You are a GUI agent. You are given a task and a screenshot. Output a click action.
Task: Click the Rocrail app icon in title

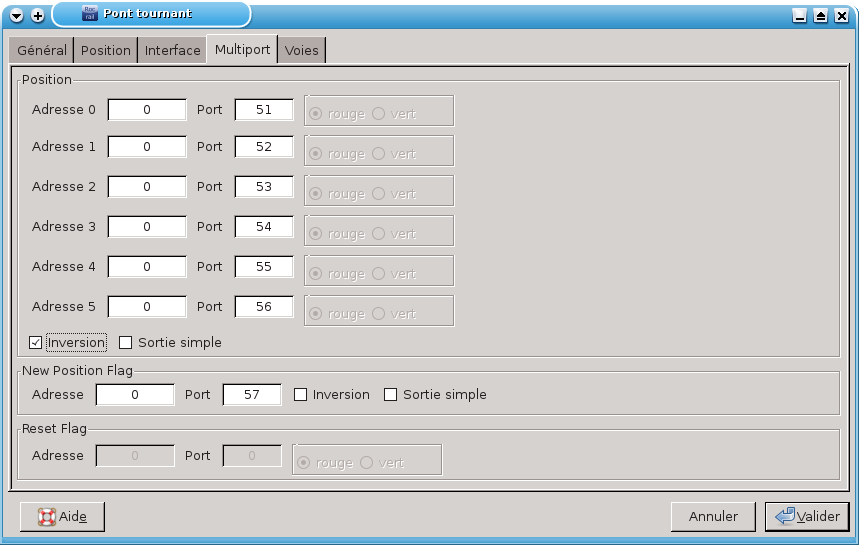click(89, 14)
